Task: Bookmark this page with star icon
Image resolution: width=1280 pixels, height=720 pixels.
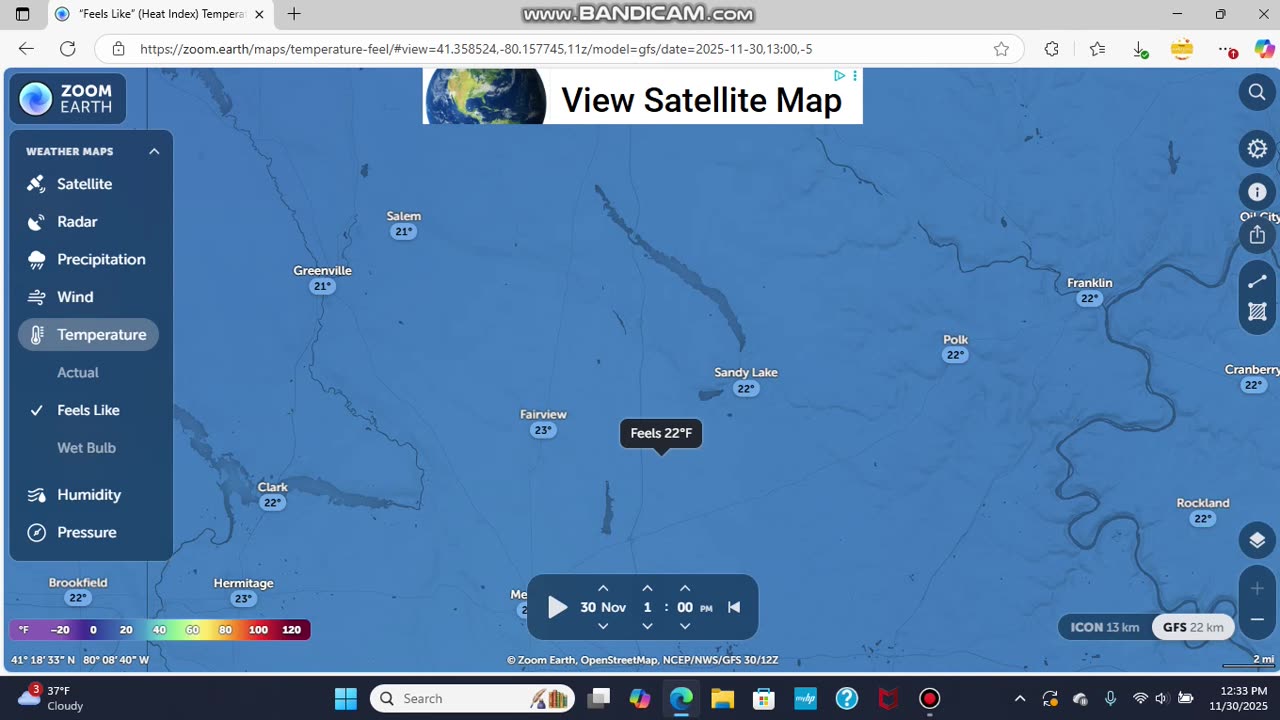Action: tap(1001, 49)
